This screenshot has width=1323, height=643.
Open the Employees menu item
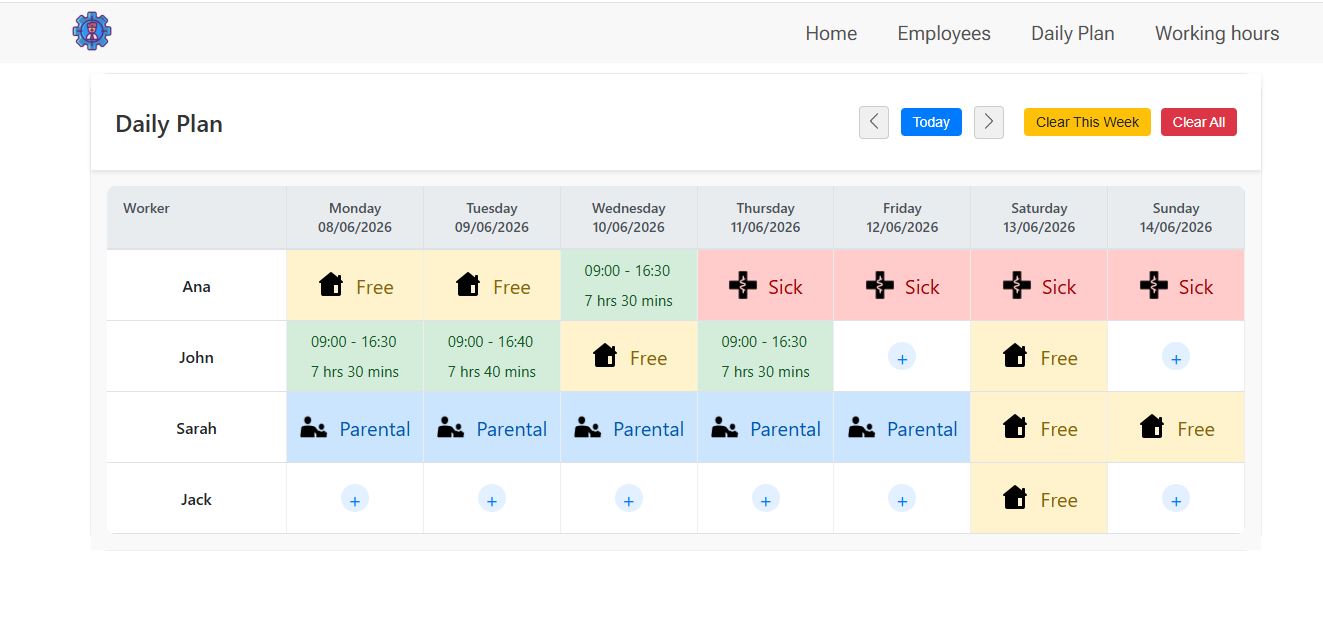pyautogui.click(x=944, y=33)
